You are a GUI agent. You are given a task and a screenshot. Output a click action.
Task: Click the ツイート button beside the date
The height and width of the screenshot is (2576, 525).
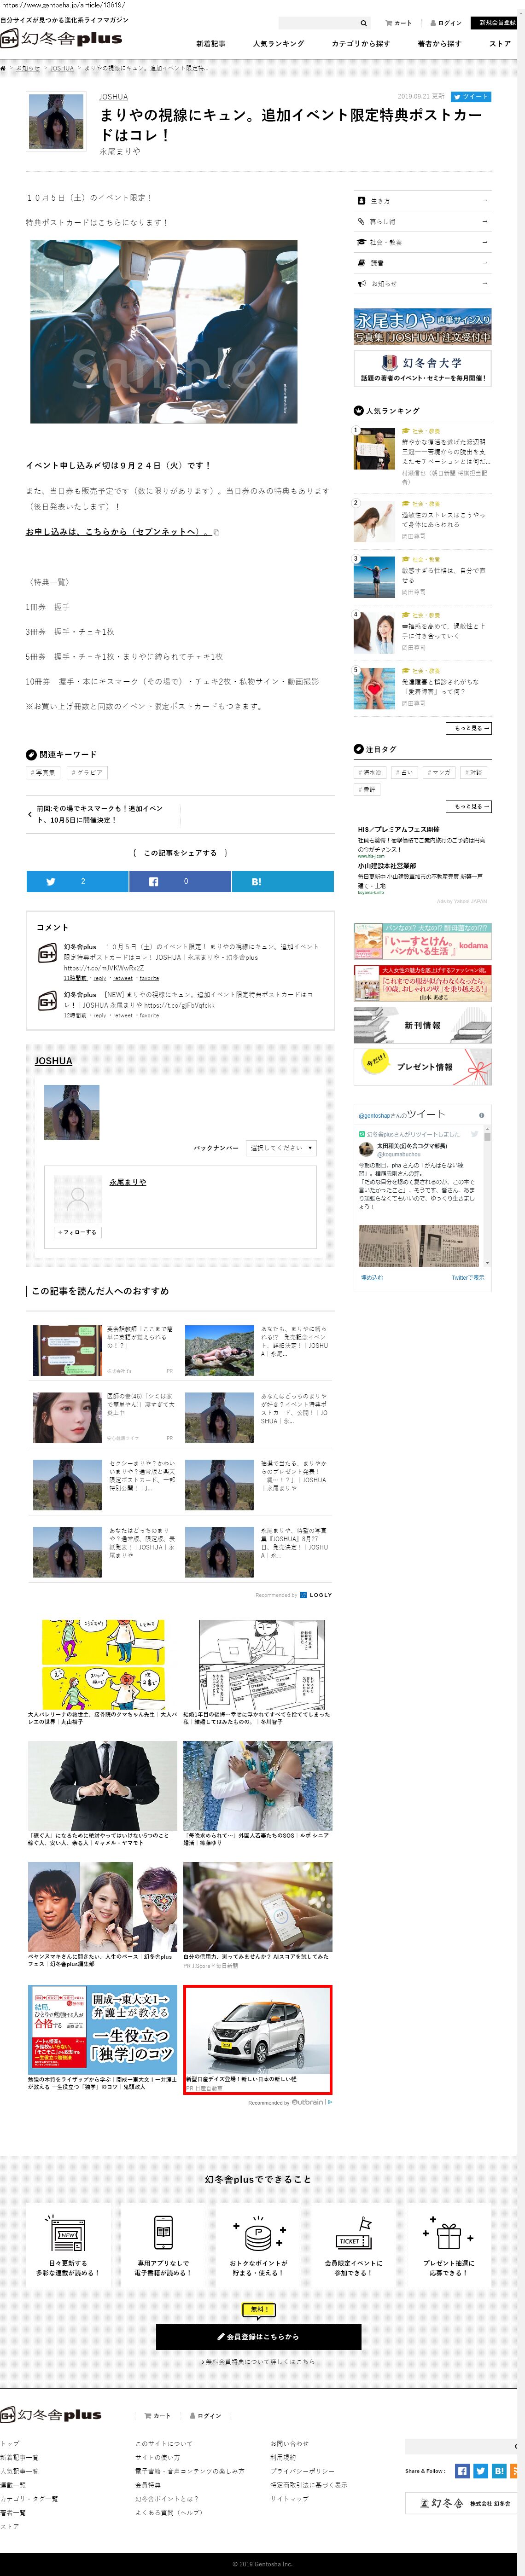[471, 97]
